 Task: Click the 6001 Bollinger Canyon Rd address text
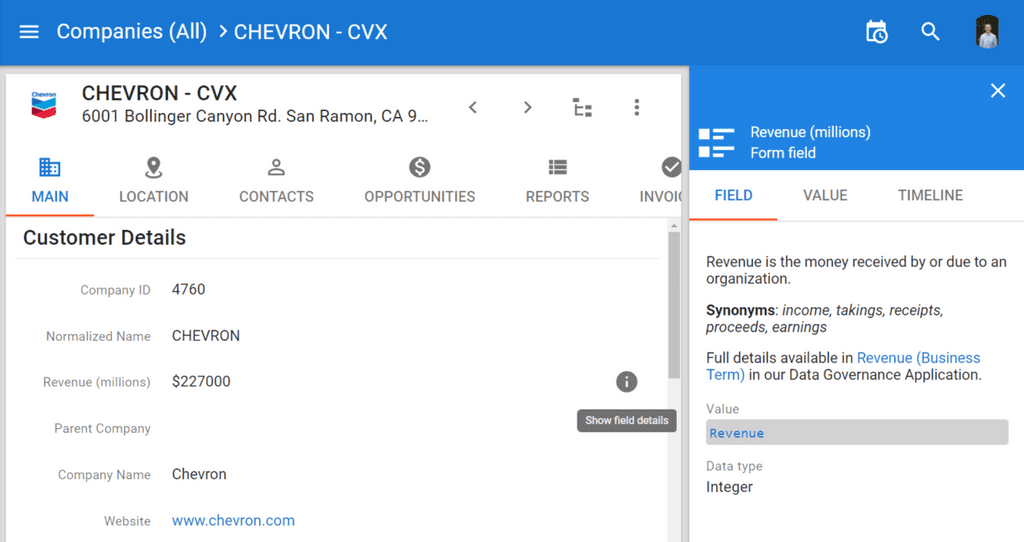pos(255,116)
